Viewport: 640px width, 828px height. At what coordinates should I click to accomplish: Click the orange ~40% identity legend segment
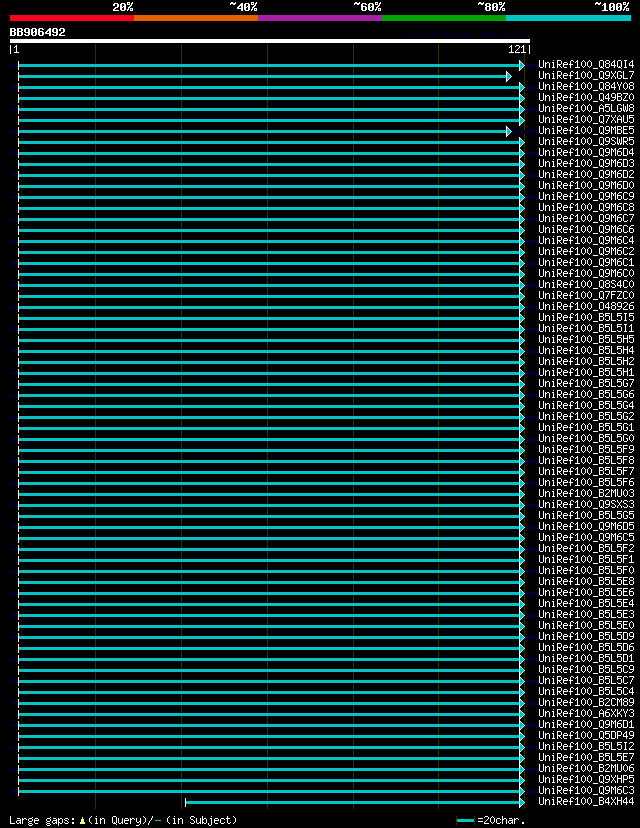[x=196, y=18]
